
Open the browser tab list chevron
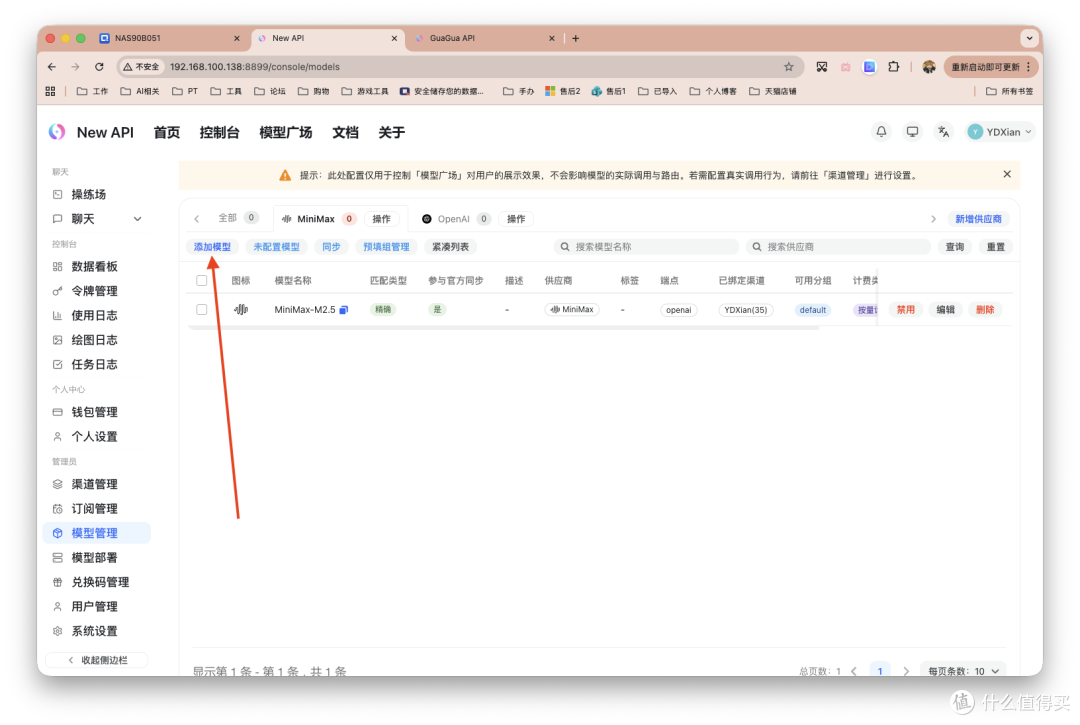[x=1029, y=39]
